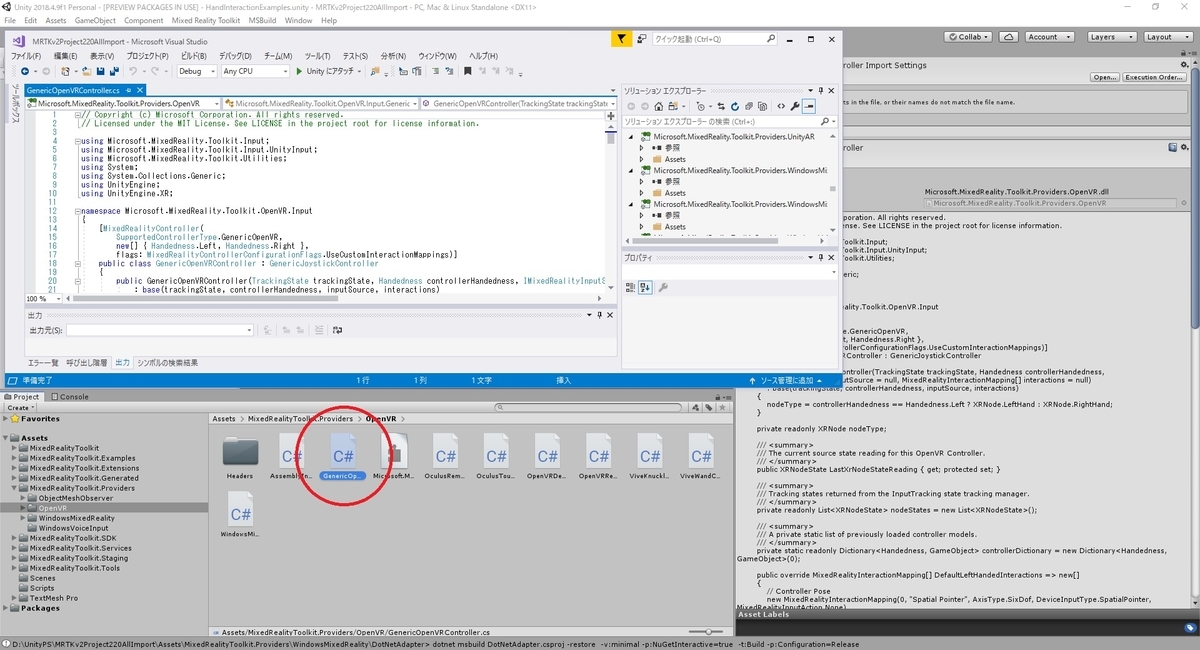Click Visual Studio back navigation arrow
This screenshot has height=650, width=1200.
coord(25,71)
